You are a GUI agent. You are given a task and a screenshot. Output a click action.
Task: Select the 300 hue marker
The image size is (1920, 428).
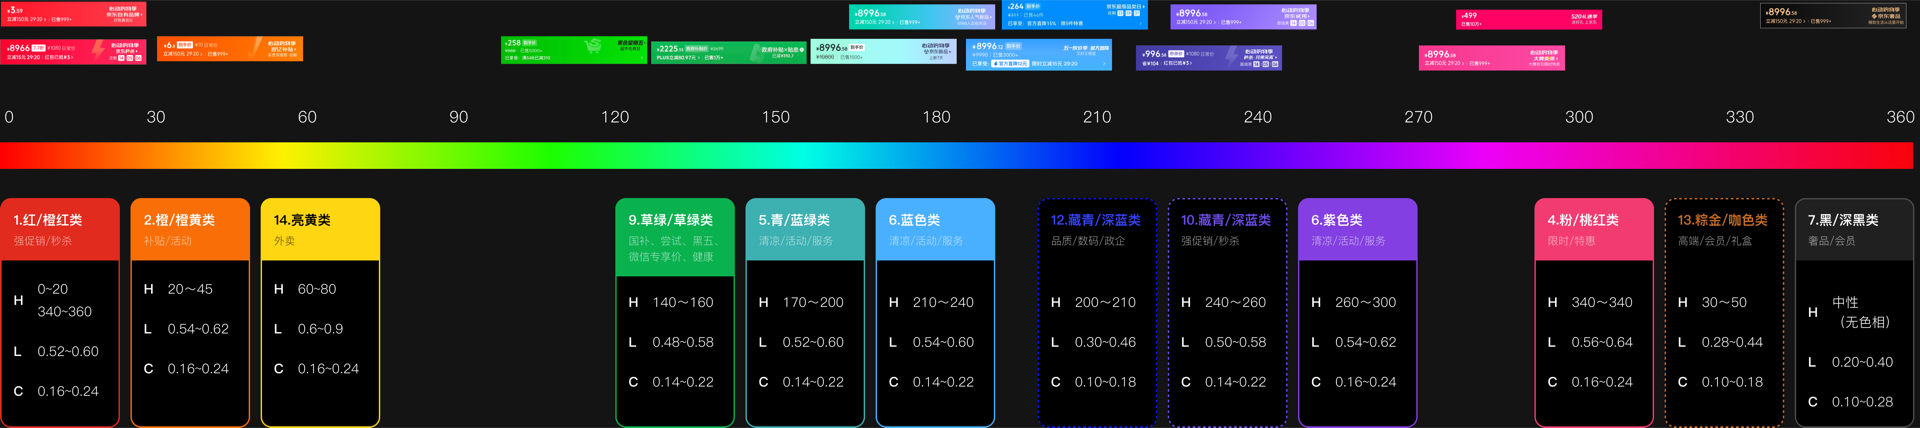[x=1579, y=117]
